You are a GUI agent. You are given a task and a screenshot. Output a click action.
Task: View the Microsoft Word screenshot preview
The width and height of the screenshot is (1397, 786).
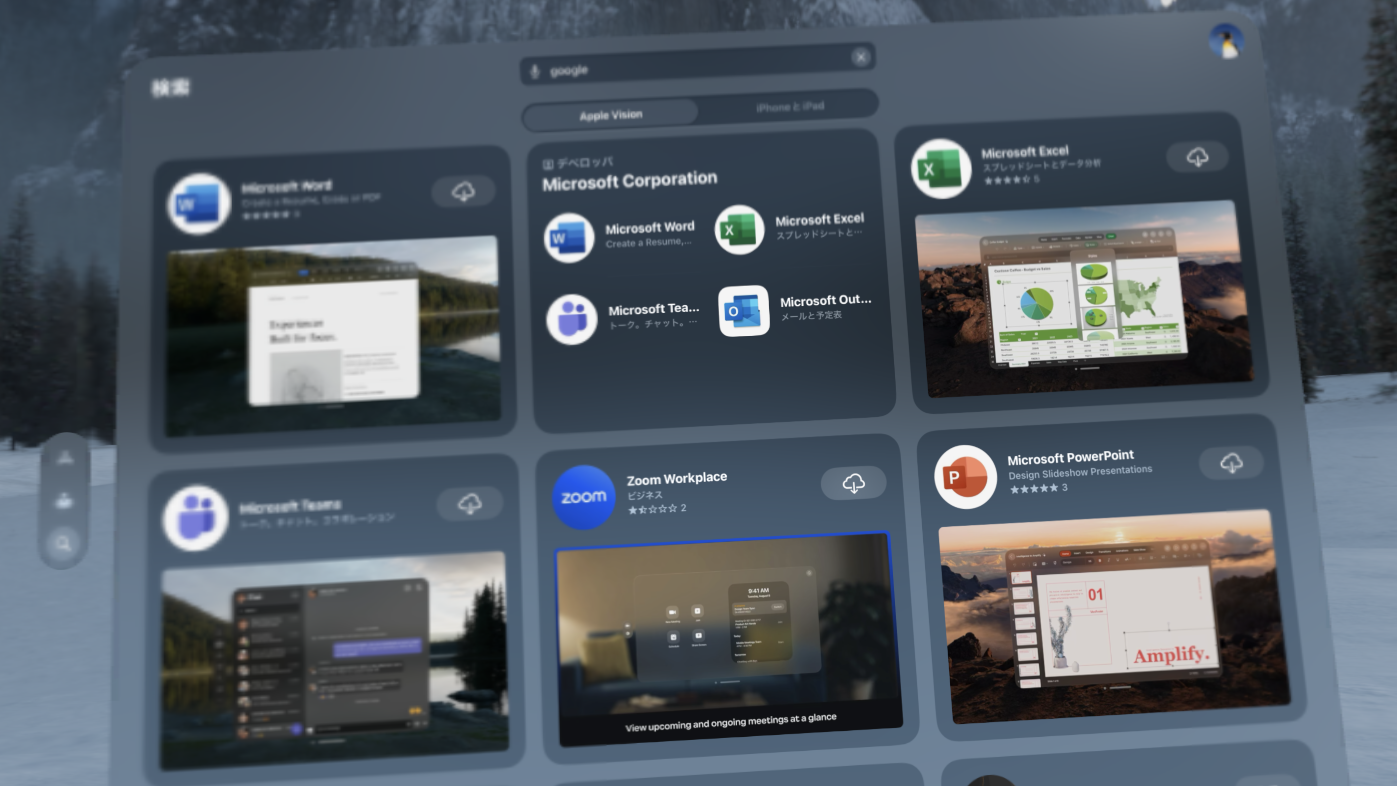pos(333,335)
